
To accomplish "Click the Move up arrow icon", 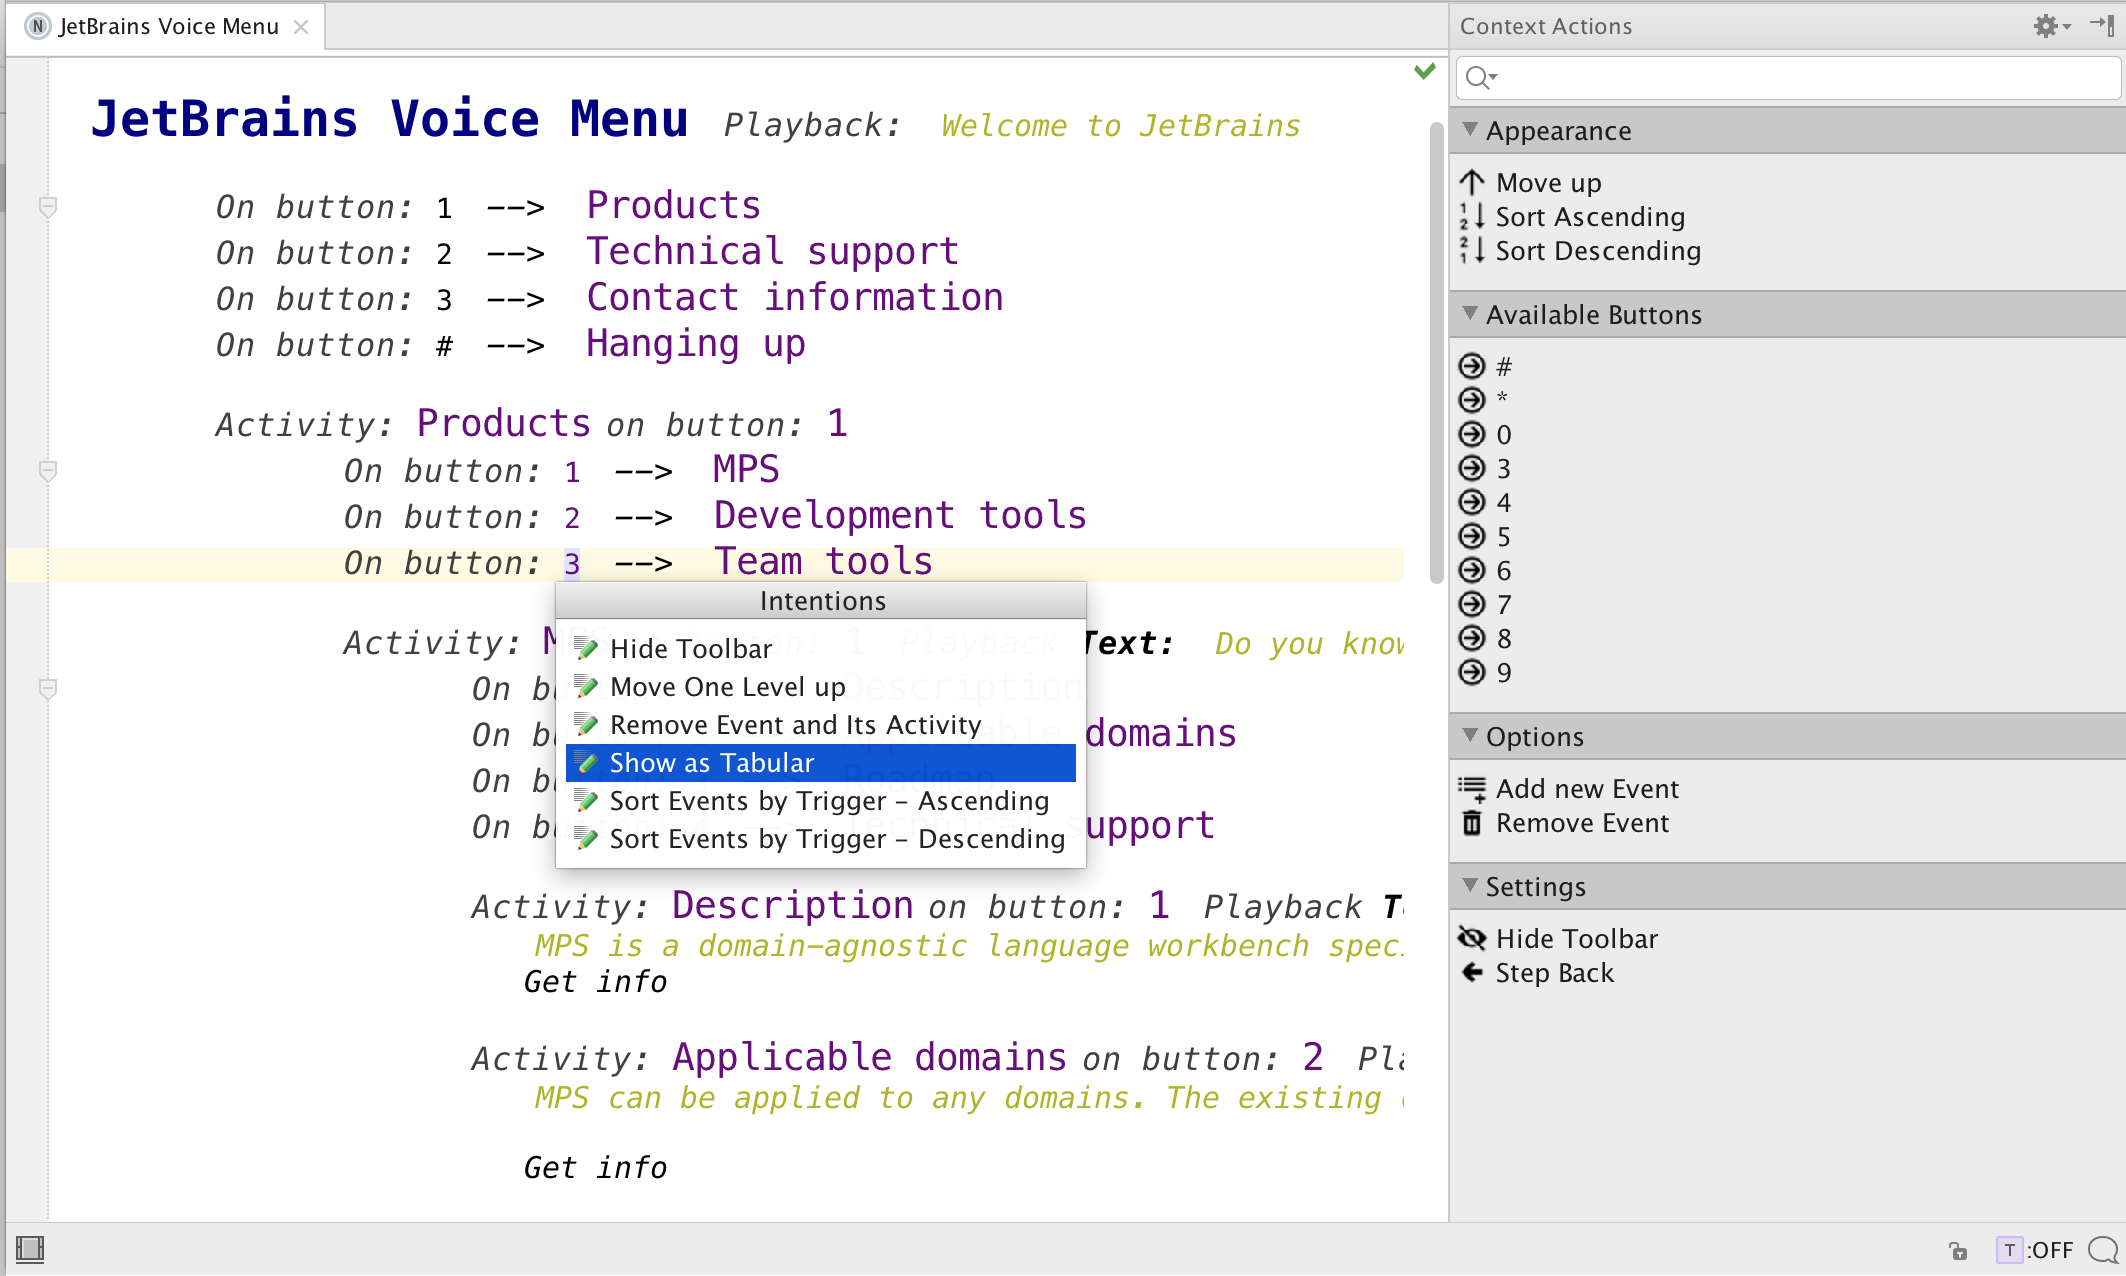I will click(x=1472, y=183).
